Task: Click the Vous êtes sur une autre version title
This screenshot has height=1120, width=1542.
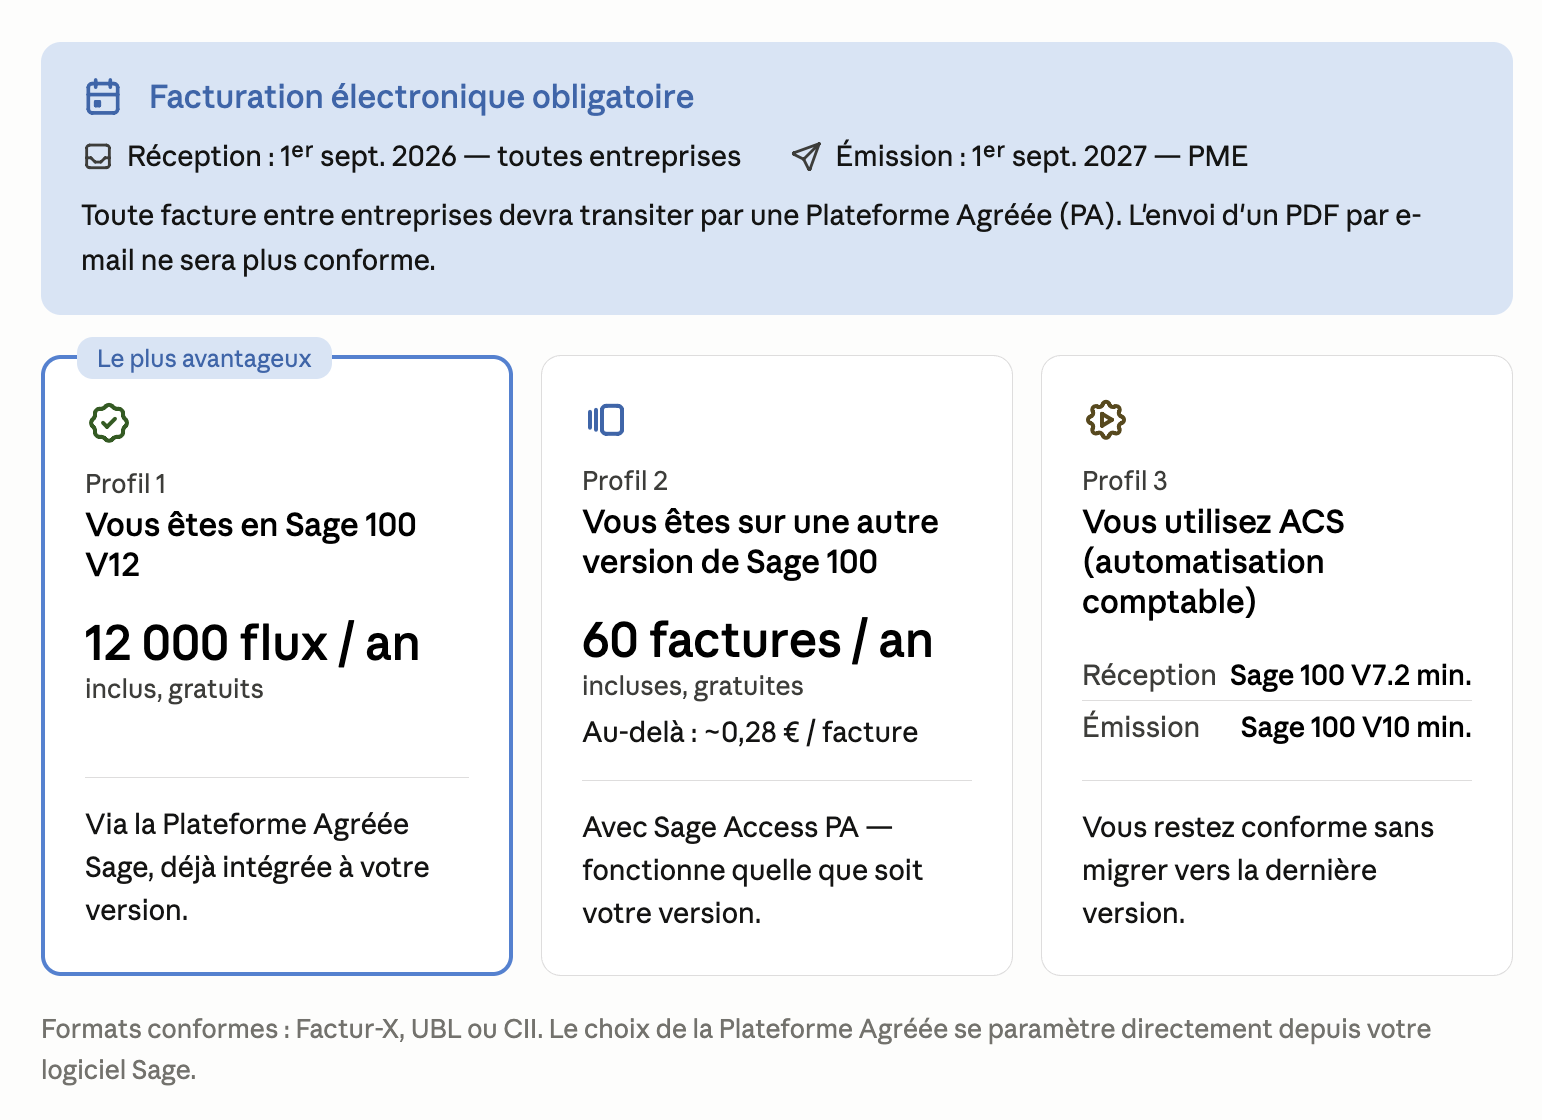Action: (760, 542)
